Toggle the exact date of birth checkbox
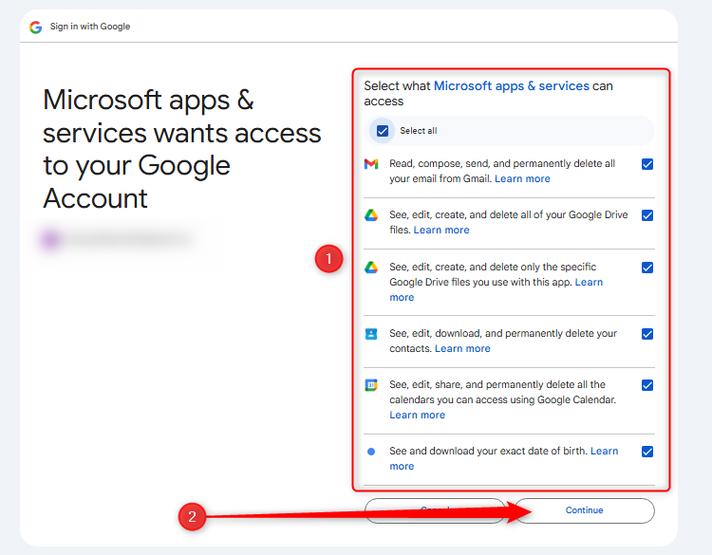 point(648,451)
